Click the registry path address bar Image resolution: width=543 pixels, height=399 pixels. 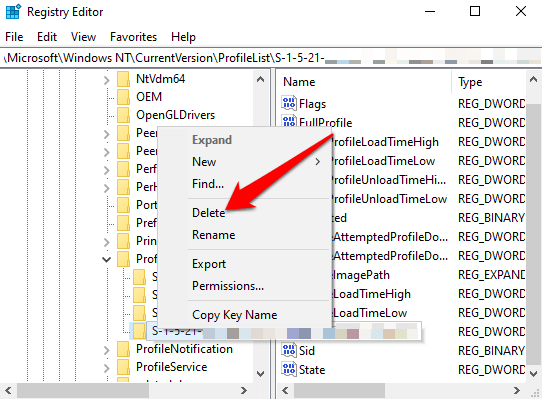272,58
